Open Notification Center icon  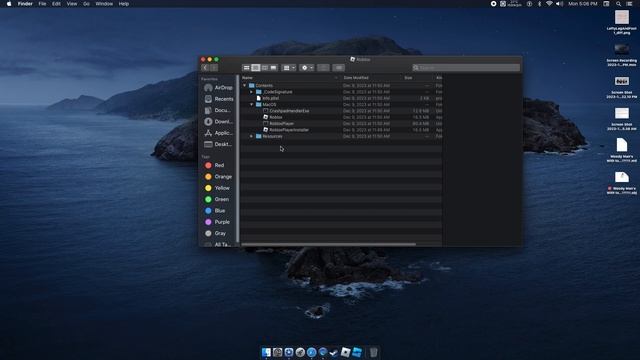(x=629, y=4)
